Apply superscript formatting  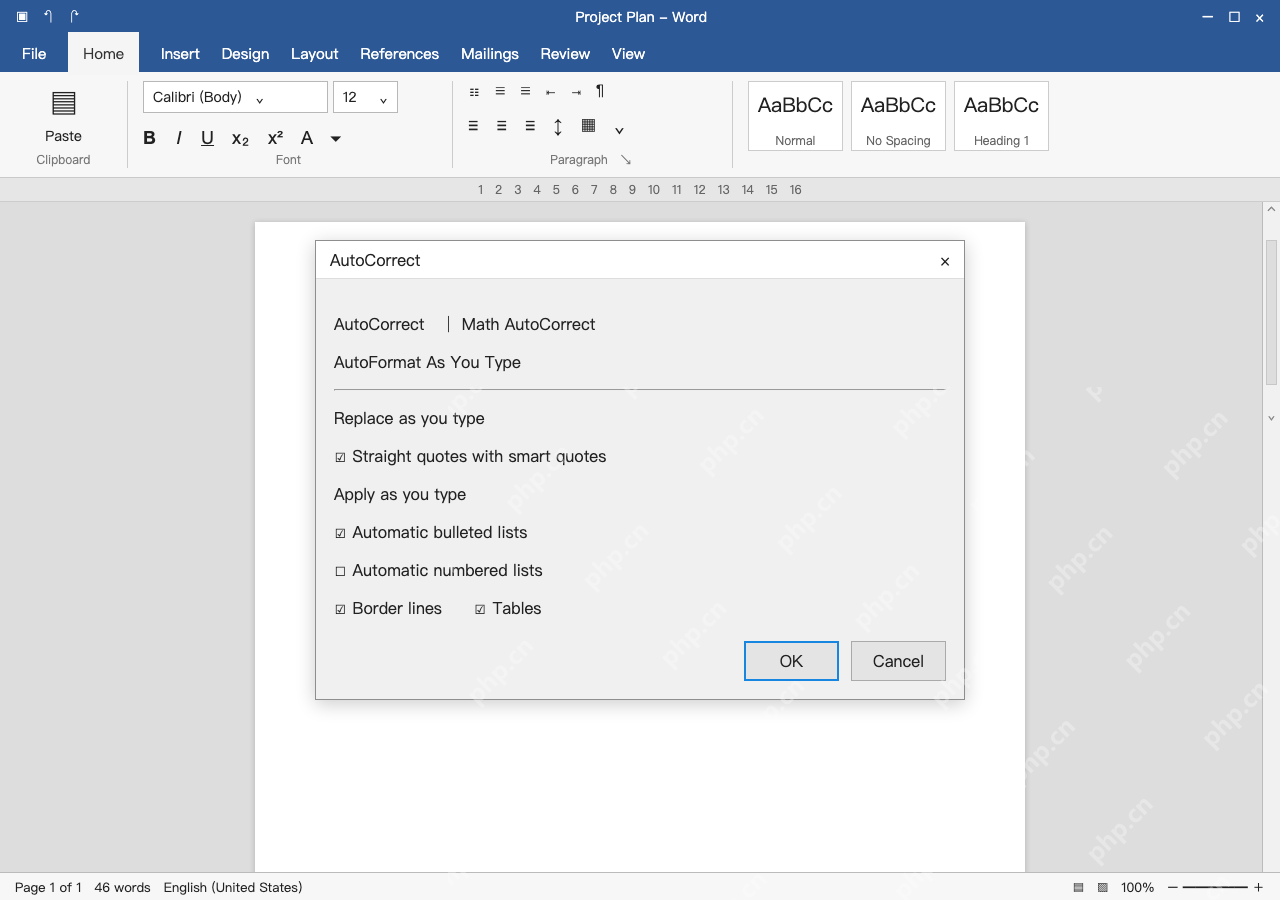click(275, 138)
